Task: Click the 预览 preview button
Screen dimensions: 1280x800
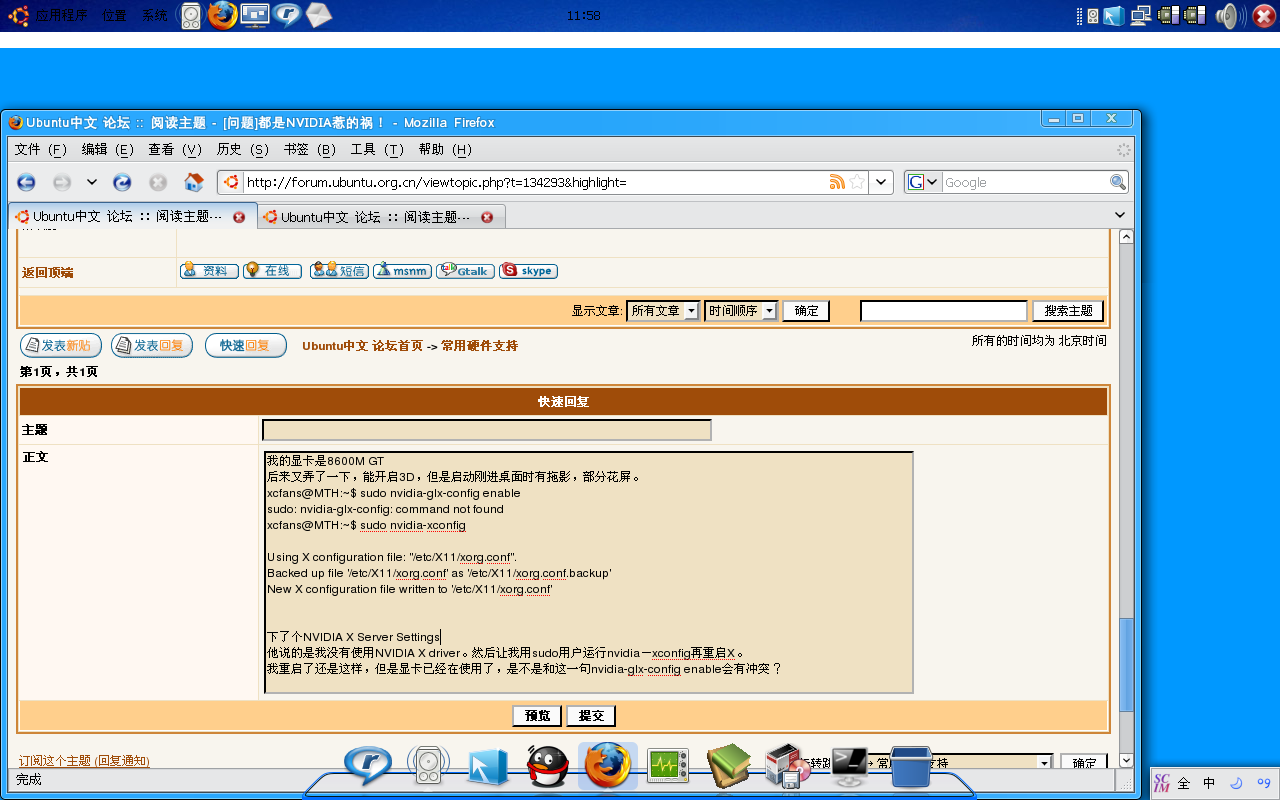Action: pos(537,716)
